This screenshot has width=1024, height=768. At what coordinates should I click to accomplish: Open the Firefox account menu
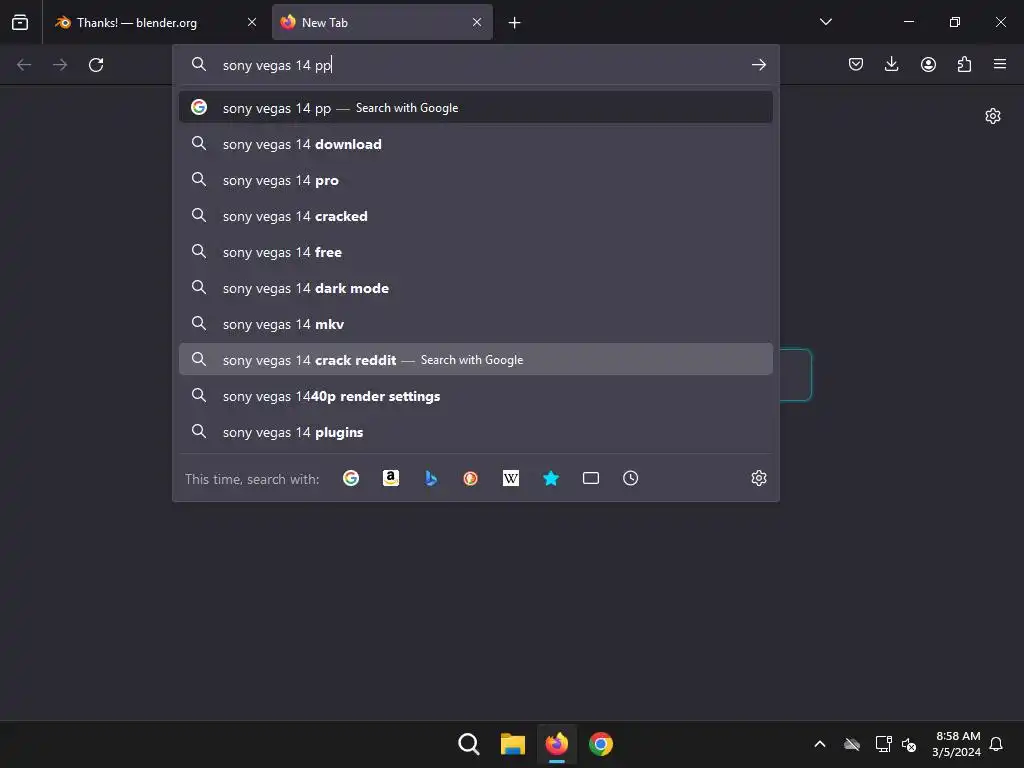pos(928,64)
